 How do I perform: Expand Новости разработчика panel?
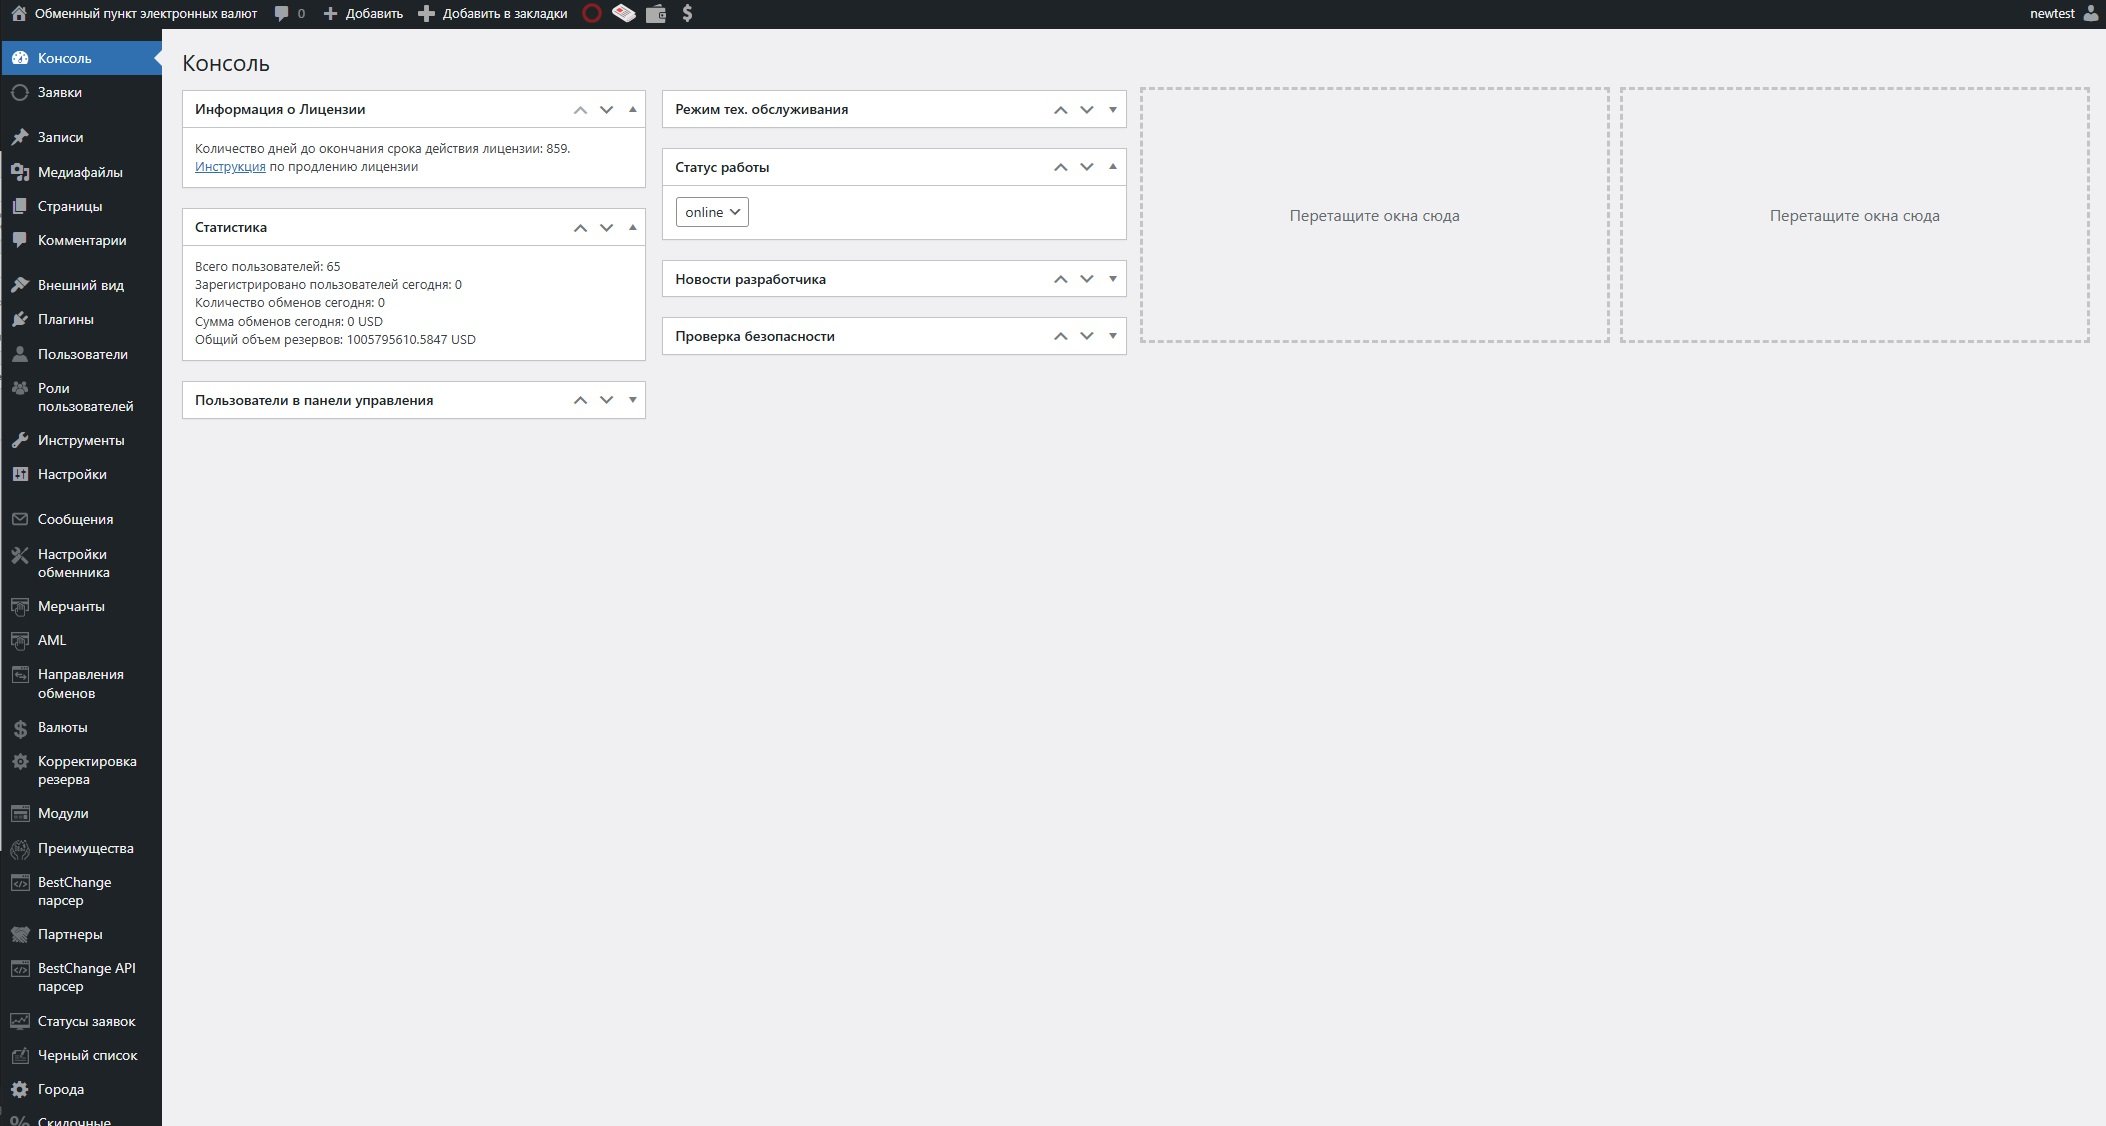1112,279
